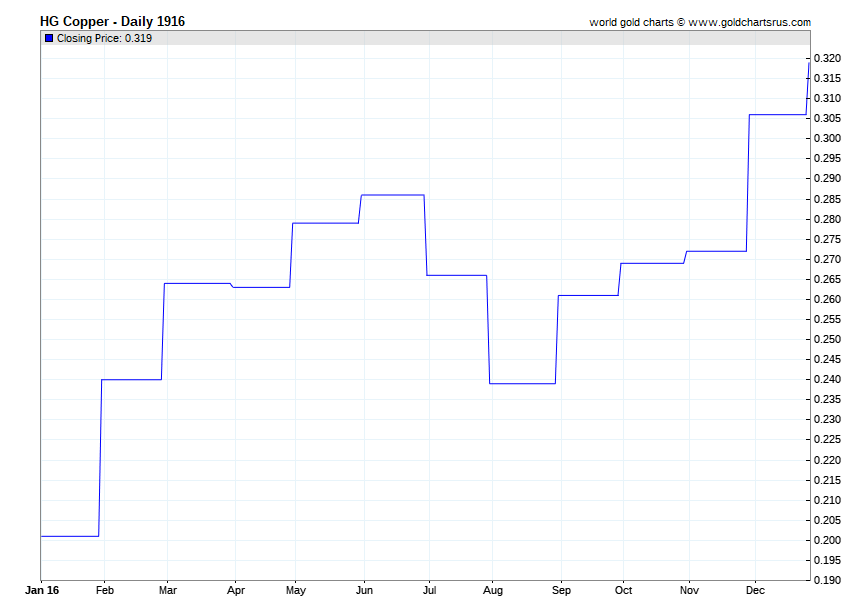The image size is (850, 616).
Task: Select the Dec axis marker
Action: tap(755, 590)
